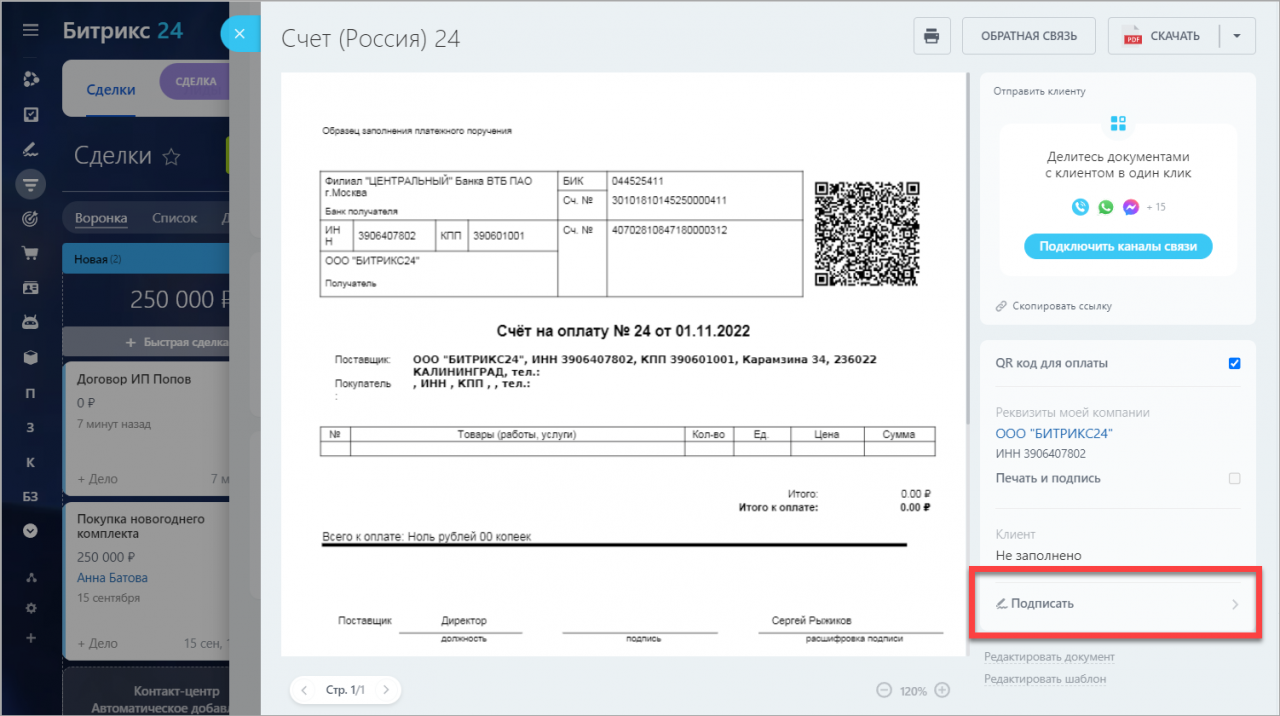Copy the link via Скопировать ссылку
This screenshot has height=716, width=1280.
coord(1054,306)
